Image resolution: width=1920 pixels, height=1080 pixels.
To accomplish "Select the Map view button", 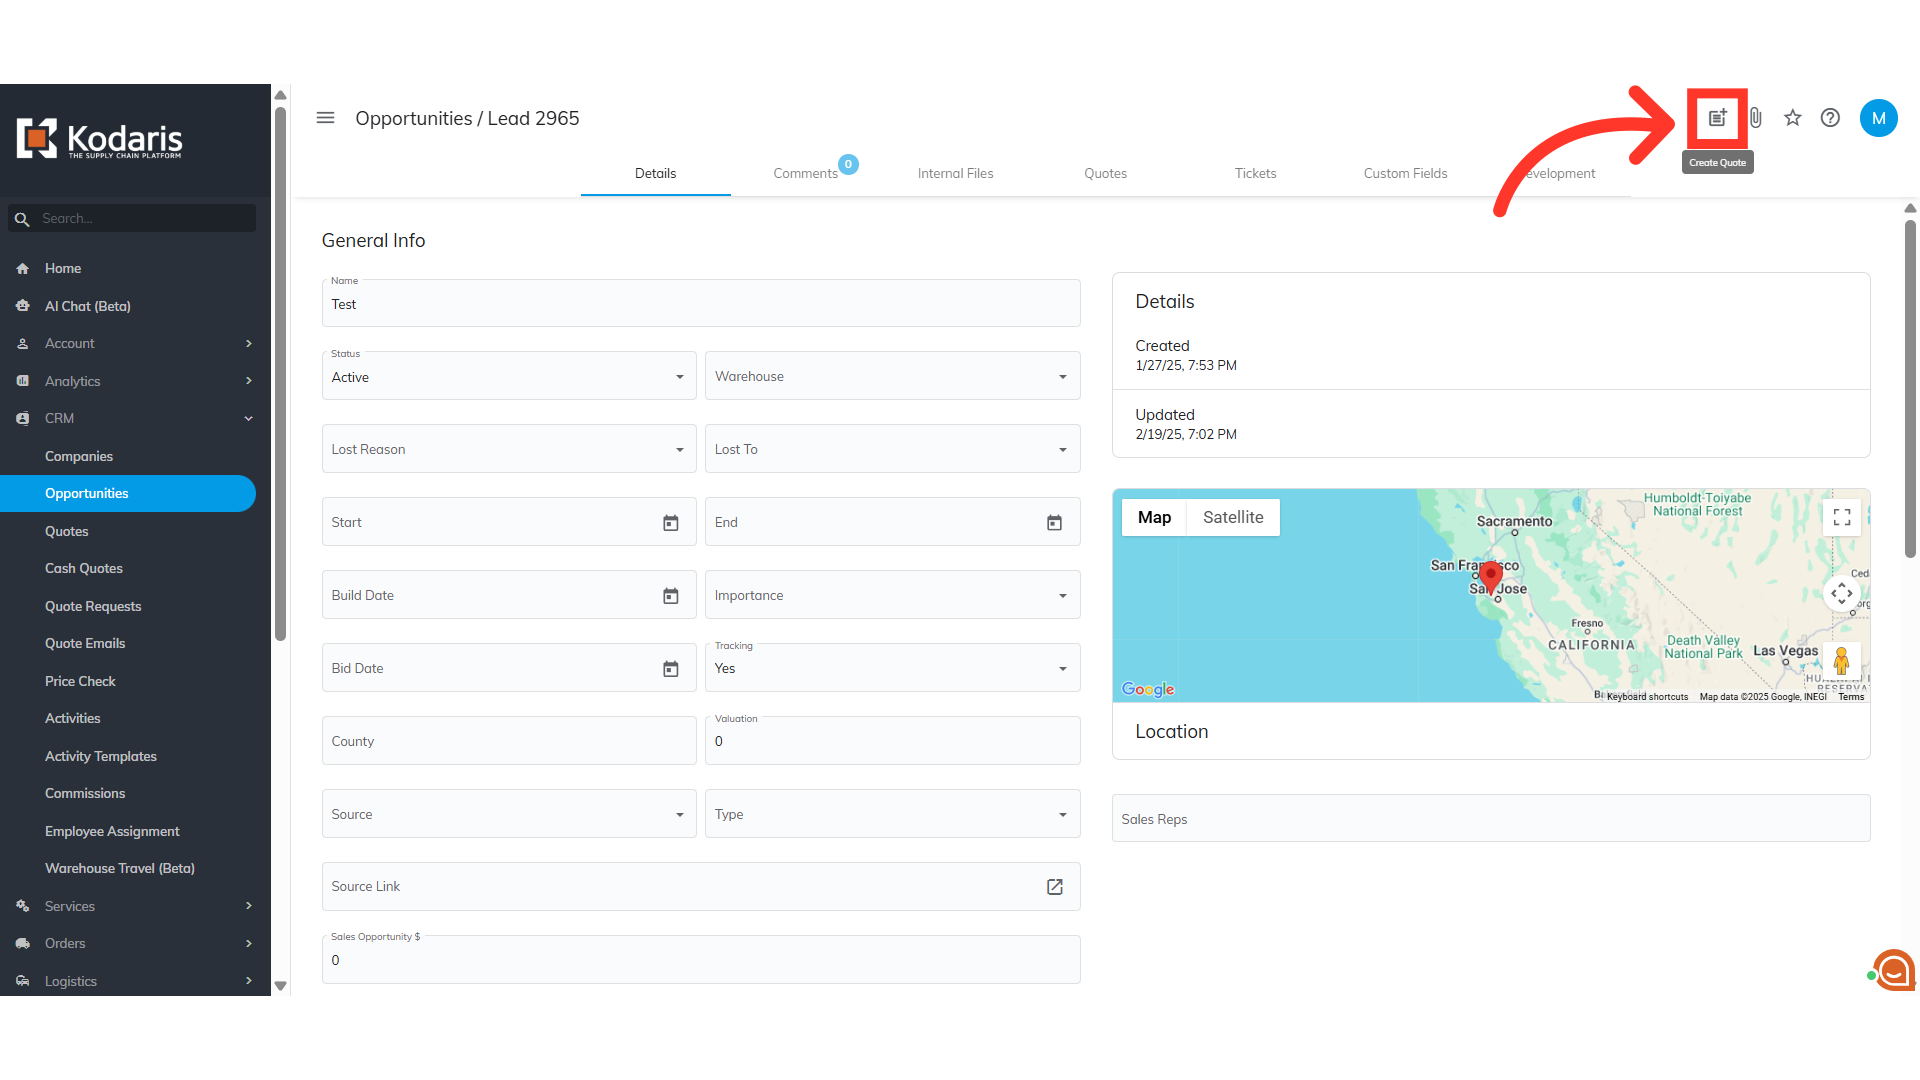I will coord(1153,517).
